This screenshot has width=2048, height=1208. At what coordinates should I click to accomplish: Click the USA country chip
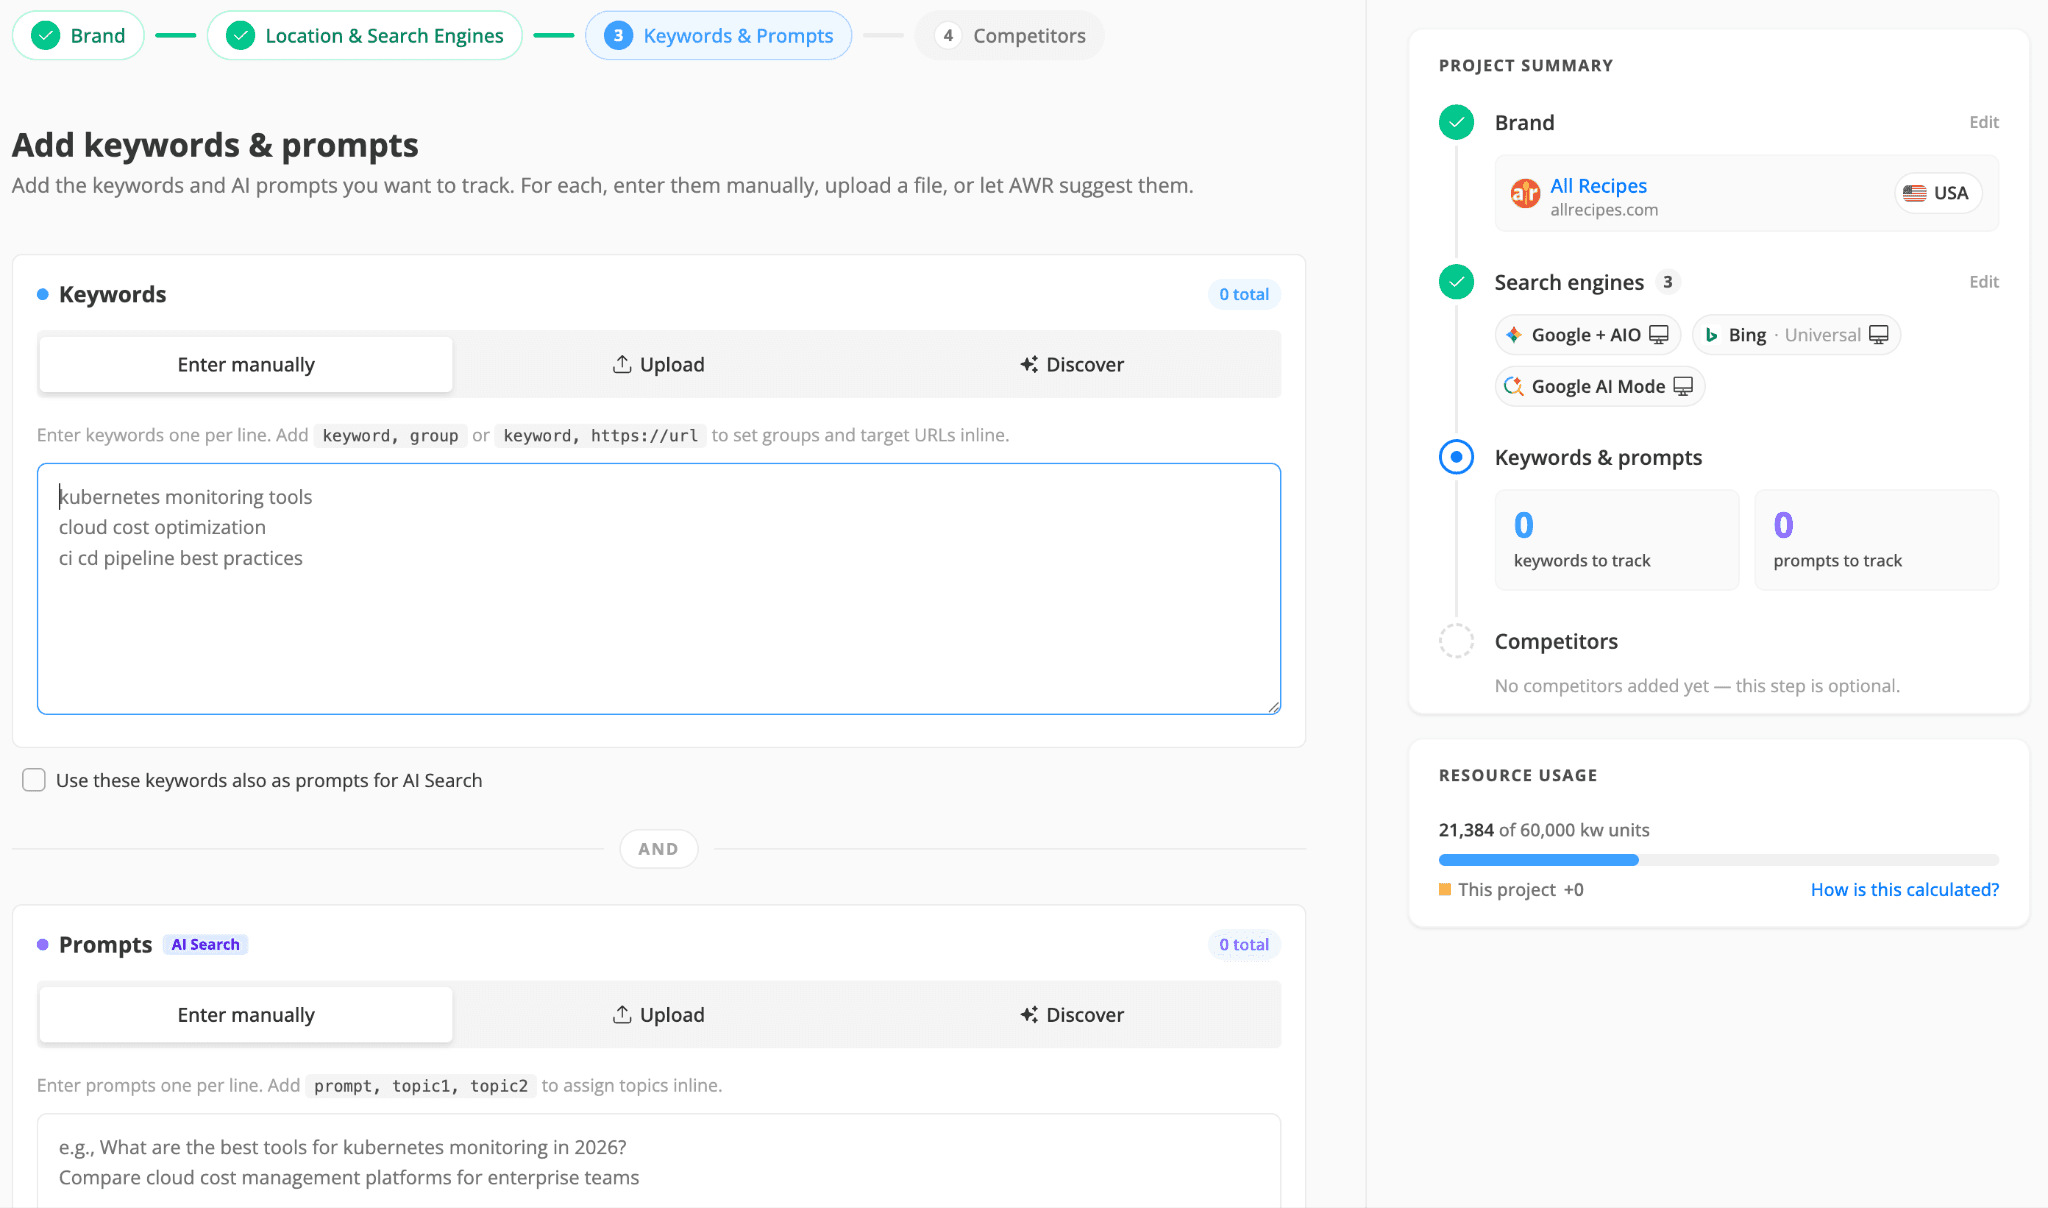coord(1938,193)
